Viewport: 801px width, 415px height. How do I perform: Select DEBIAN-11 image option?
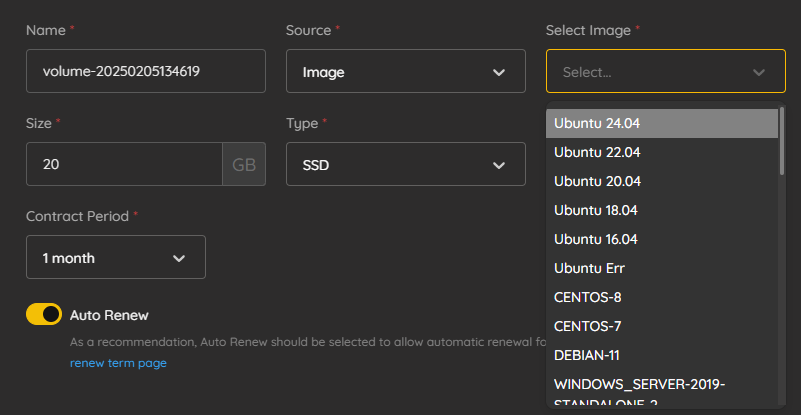pos(662,355)
